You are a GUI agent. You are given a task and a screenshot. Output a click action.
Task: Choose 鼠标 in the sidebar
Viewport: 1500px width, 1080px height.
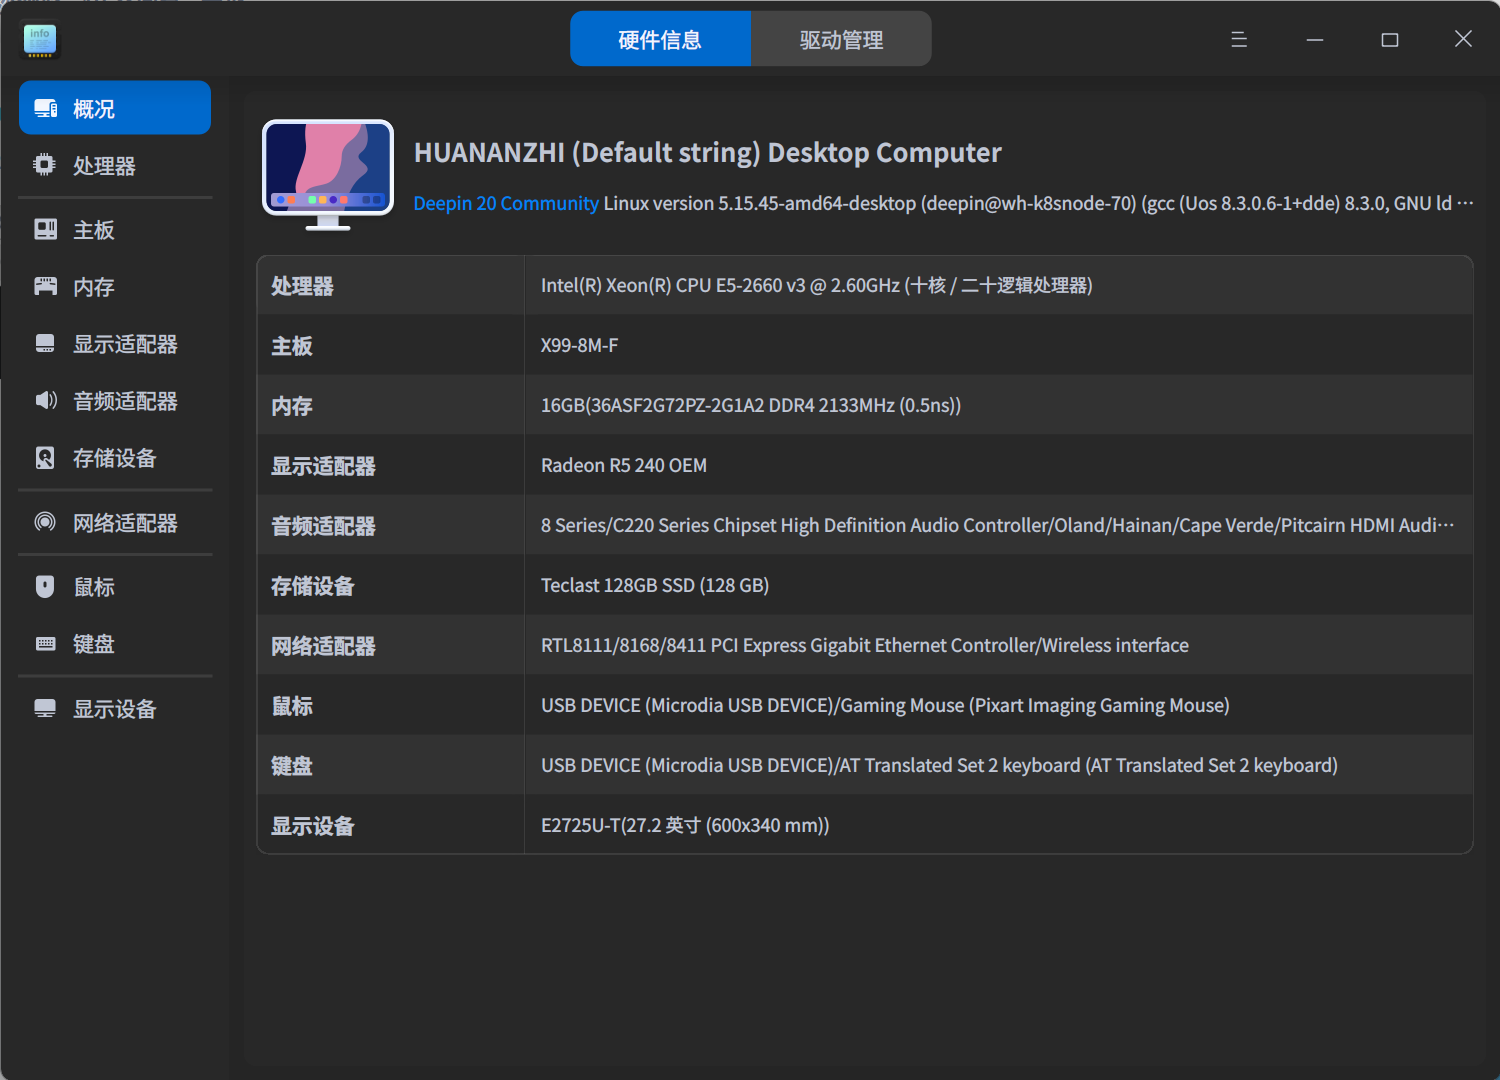click(115, 586)
